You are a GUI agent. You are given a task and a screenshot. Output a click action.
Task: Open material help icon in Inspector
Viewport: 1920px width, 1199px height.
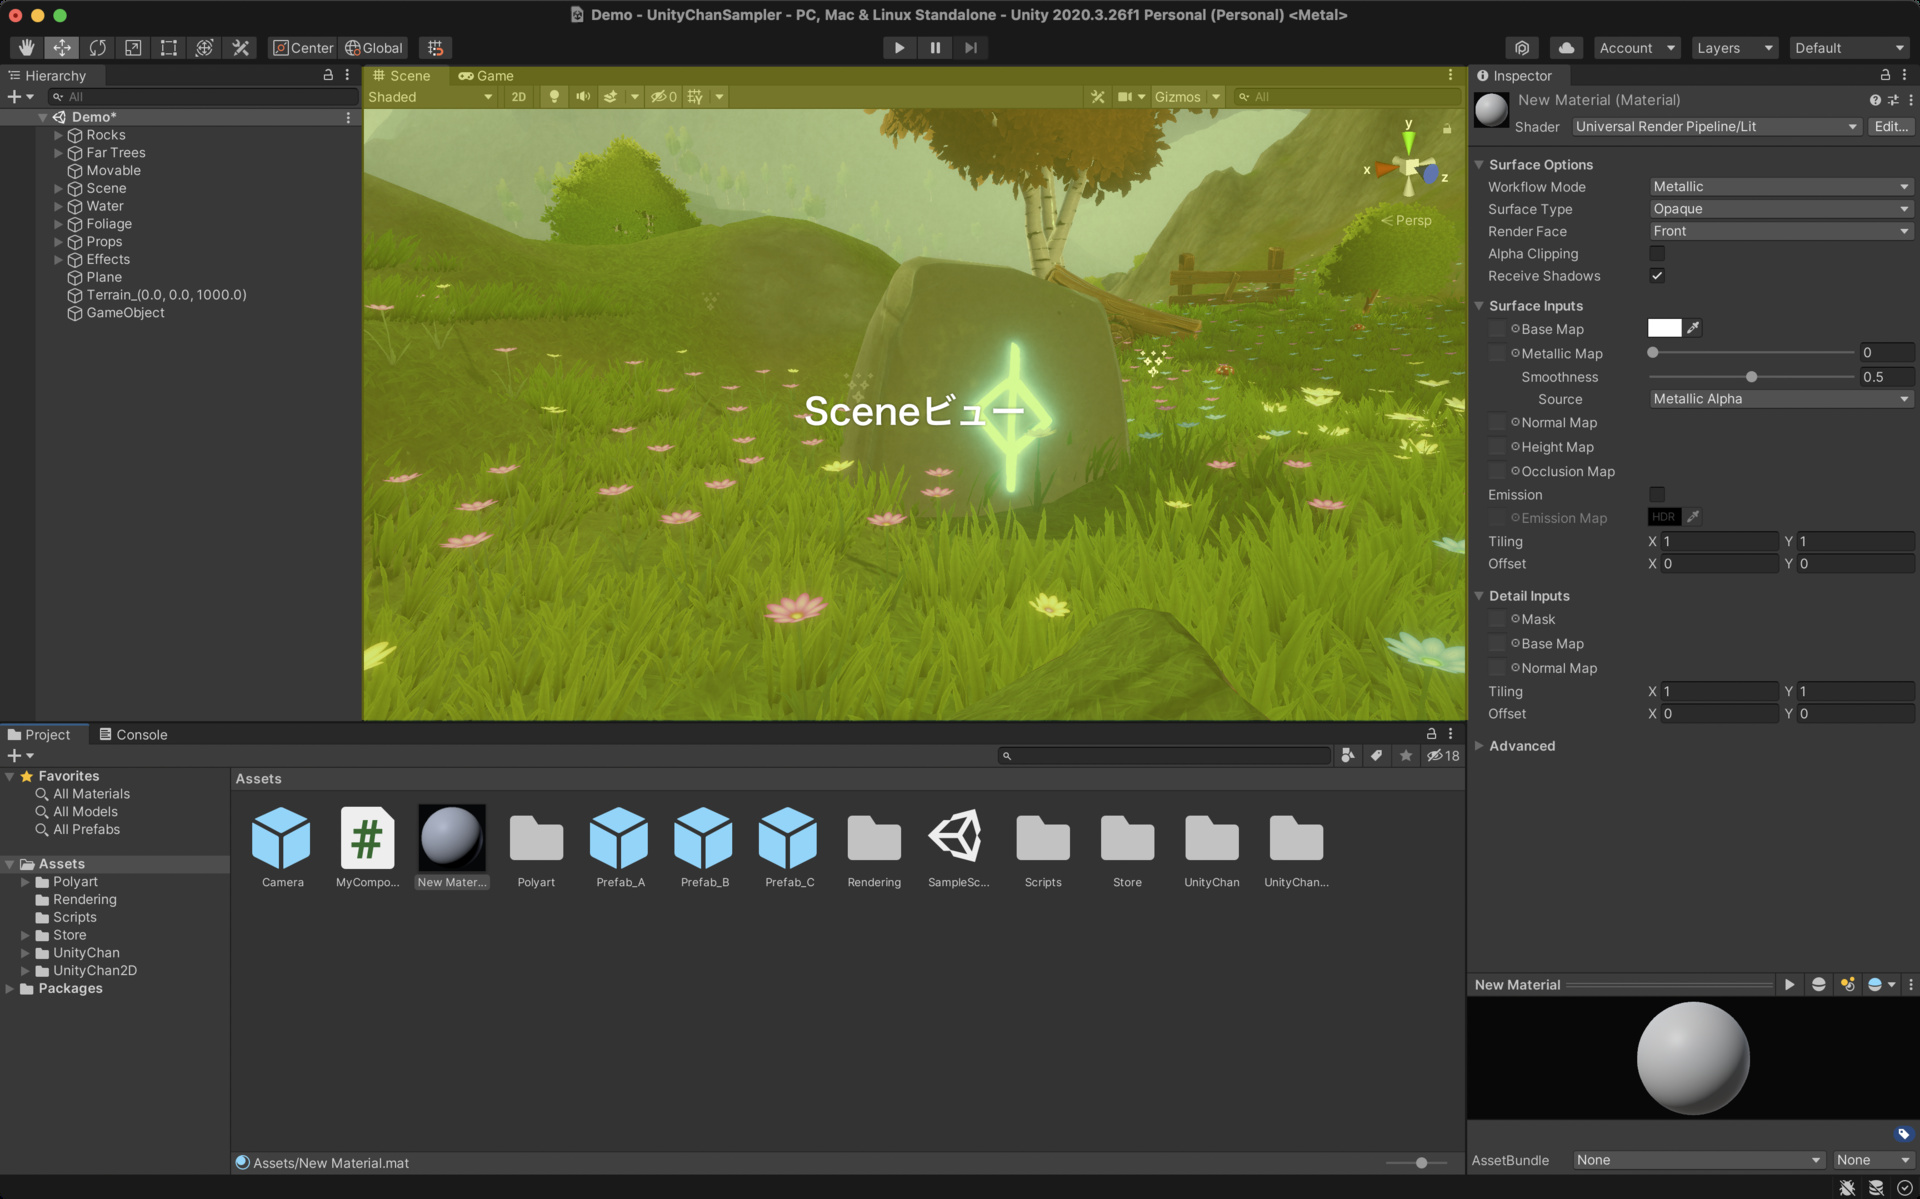[1875, 100]
